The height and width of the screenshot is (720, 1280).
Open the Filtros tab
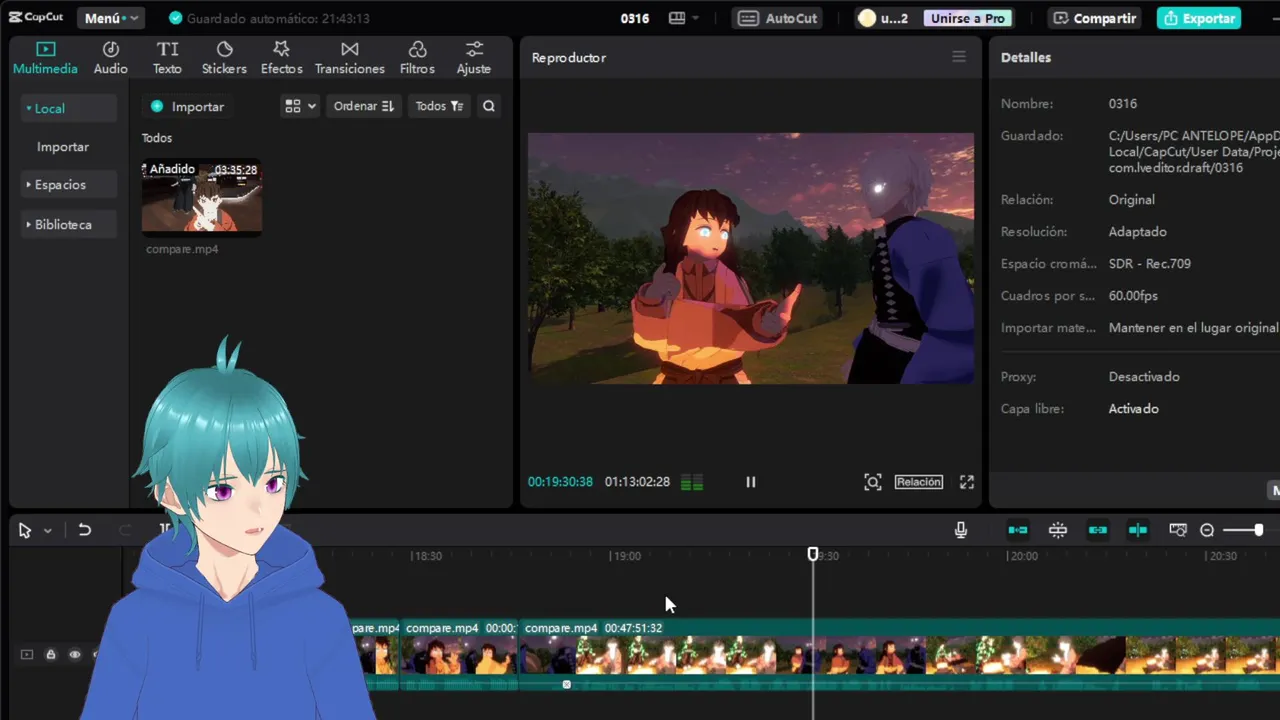tap(417, 58)
